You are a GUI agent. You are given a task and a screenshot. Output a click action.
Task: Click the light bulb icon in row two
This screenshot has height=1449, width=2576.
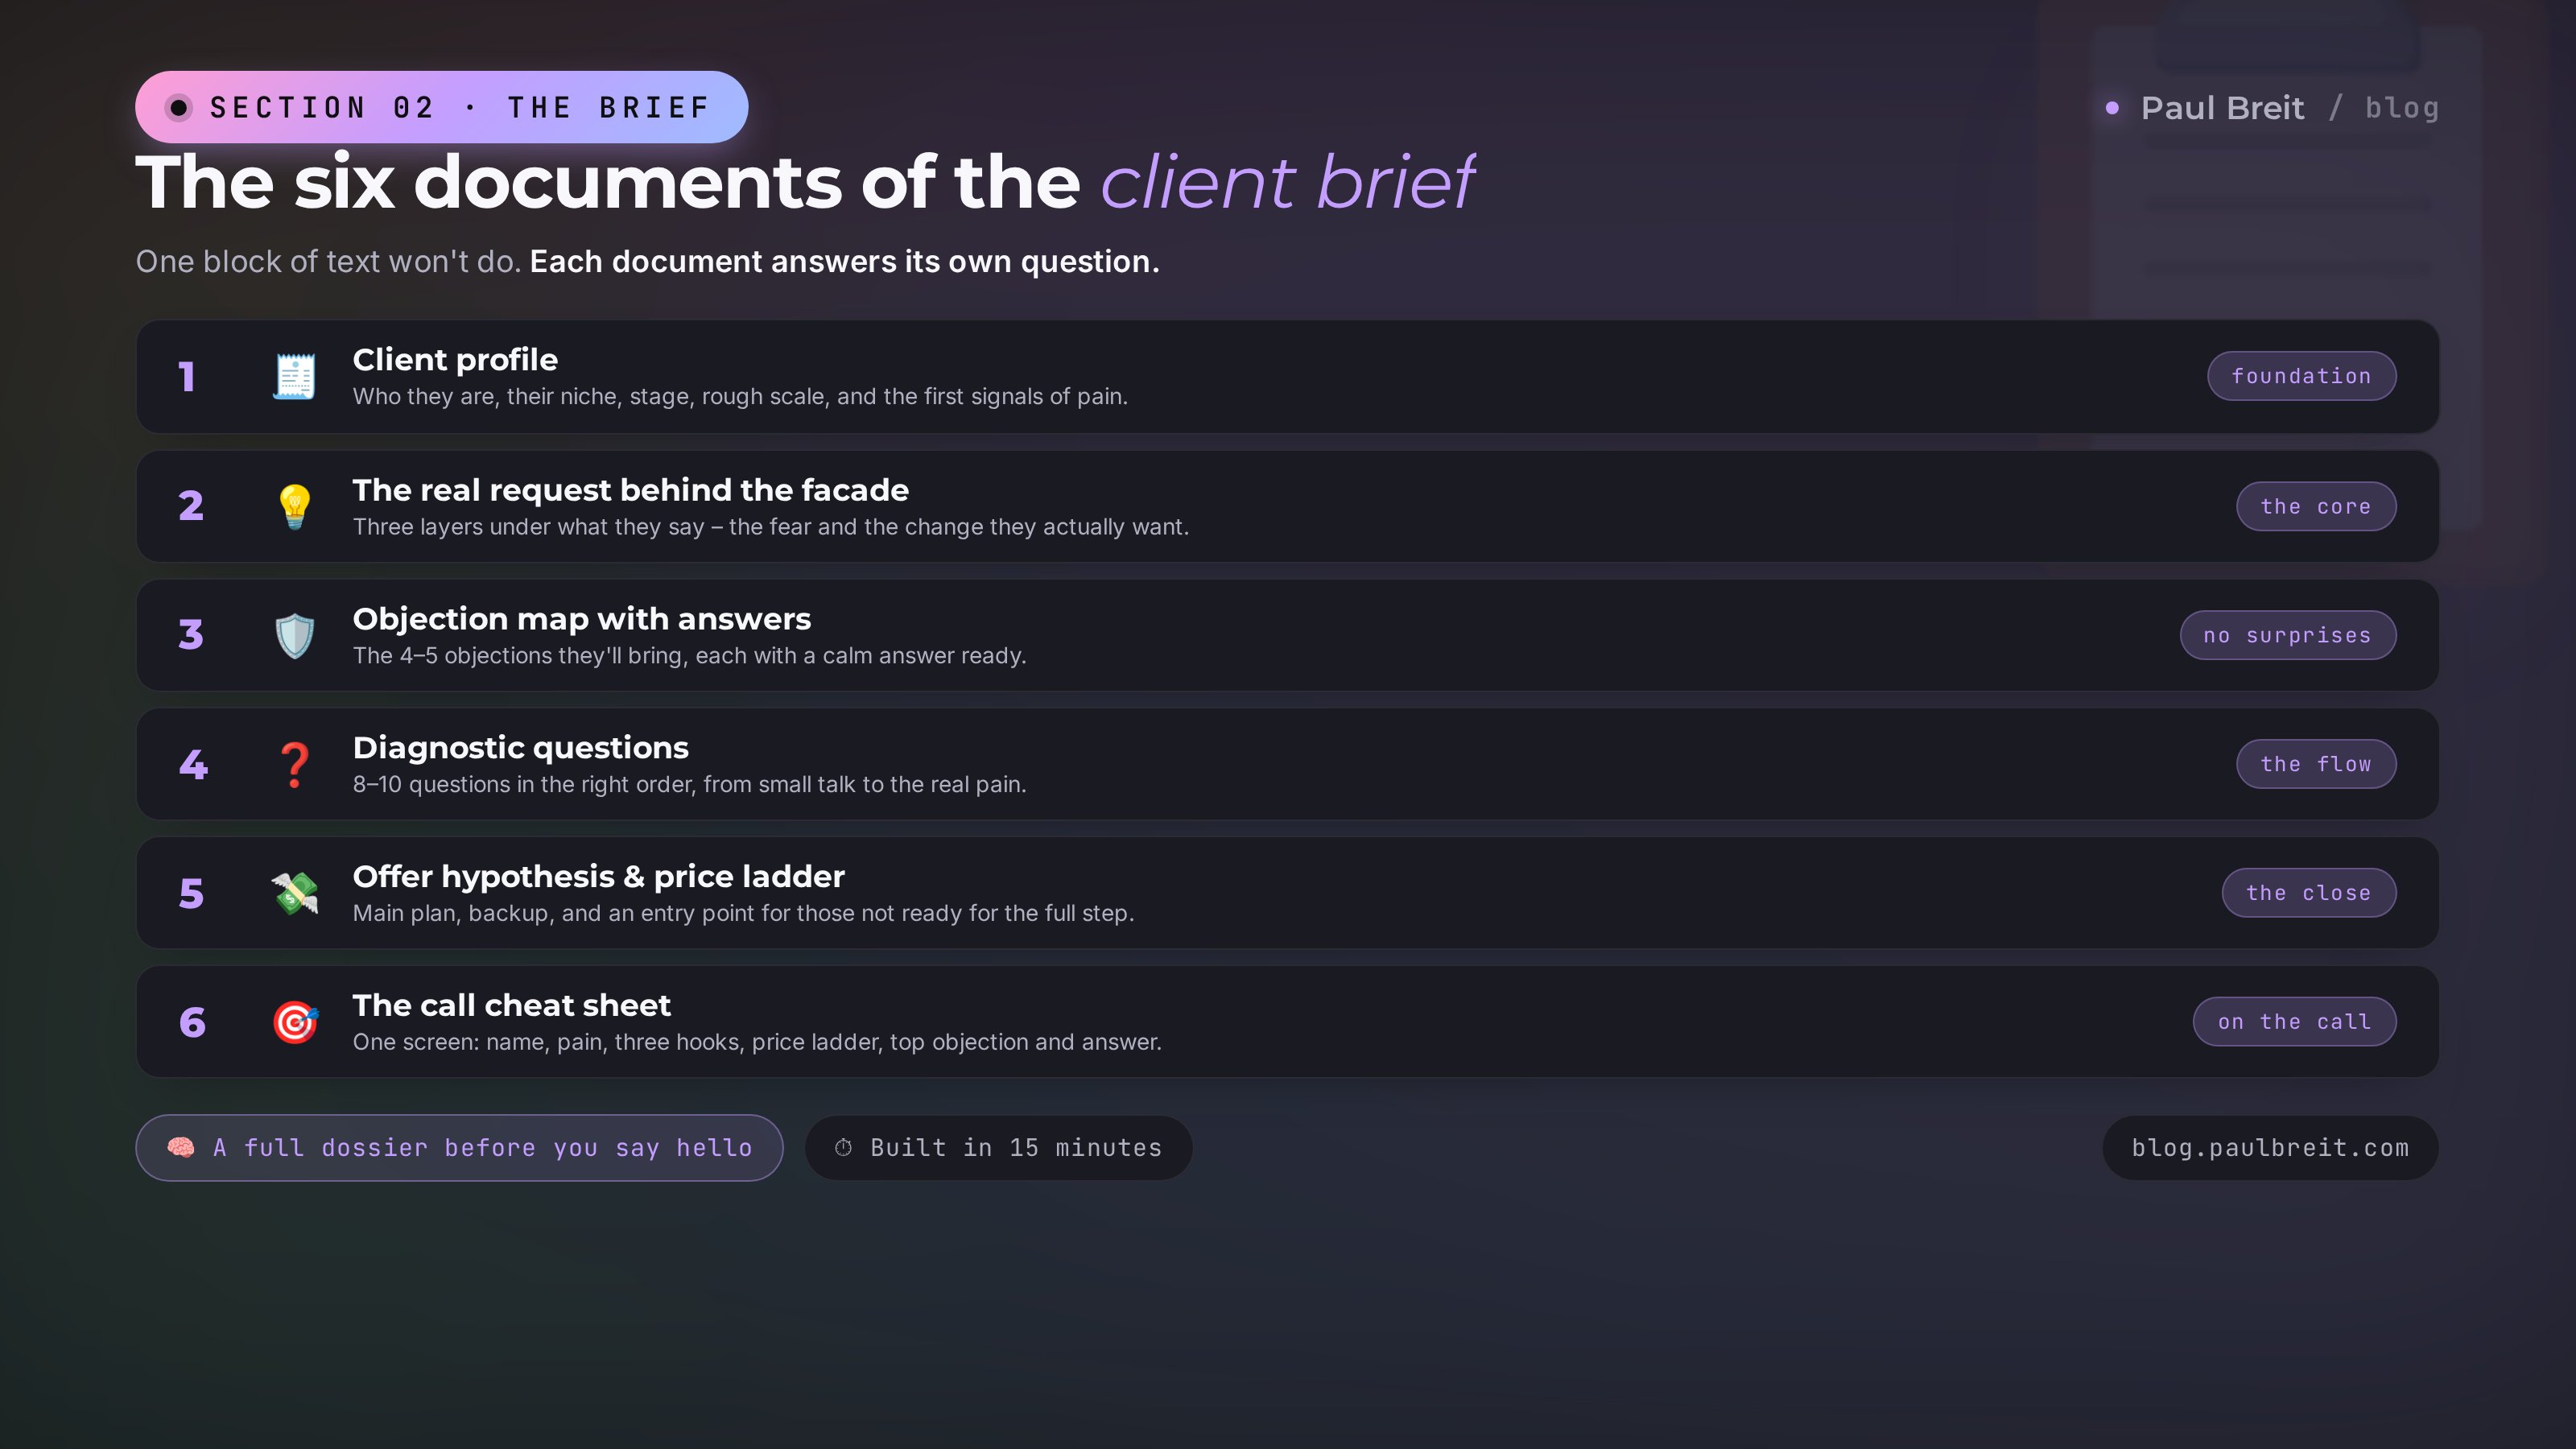coord(294,506)
